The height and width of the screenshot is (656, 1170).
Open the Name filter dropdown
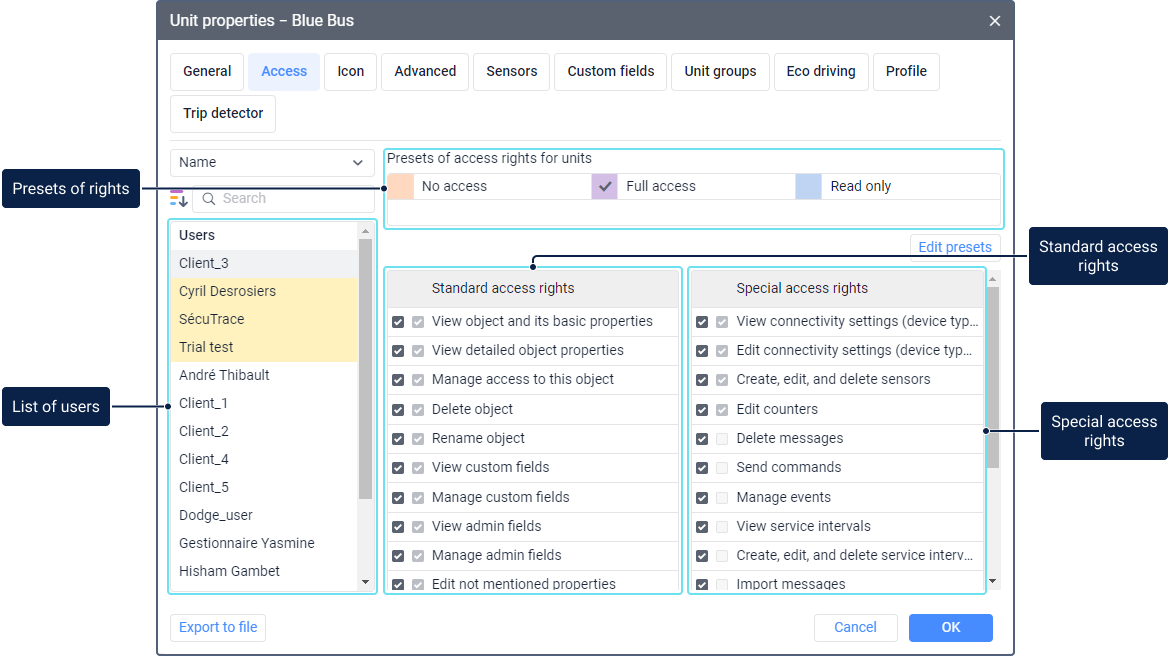[x=272, y=163]
